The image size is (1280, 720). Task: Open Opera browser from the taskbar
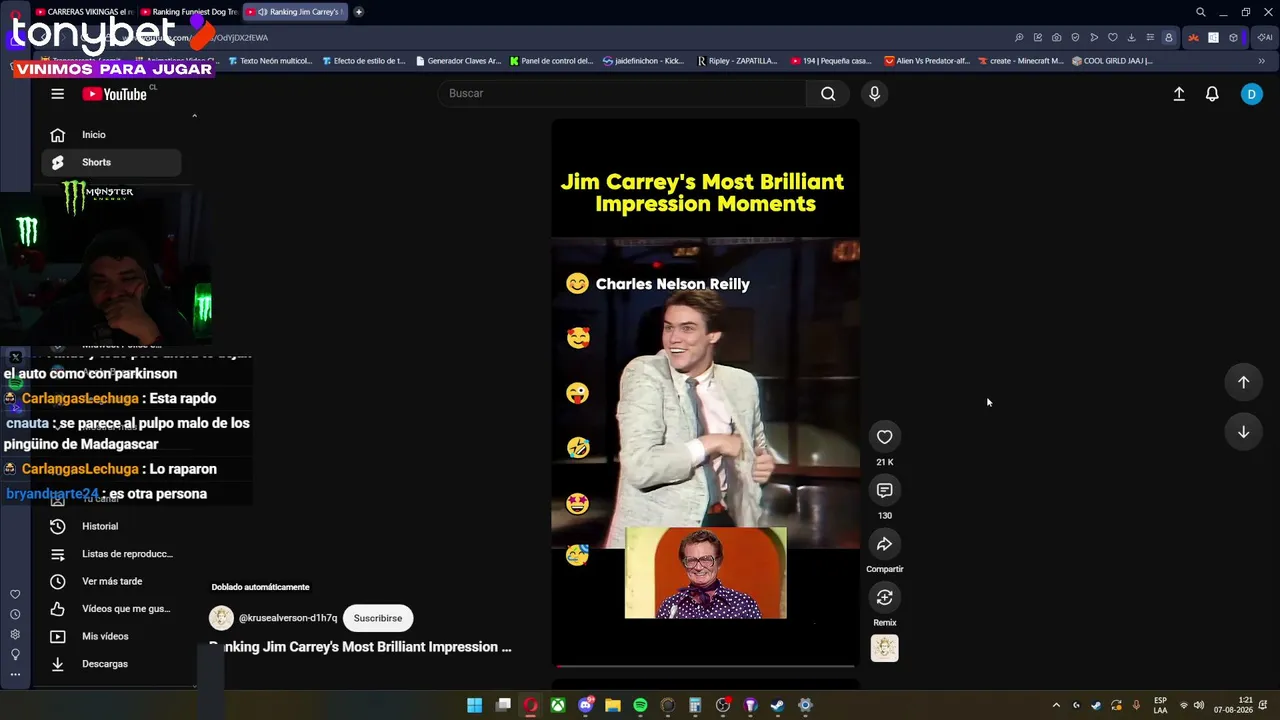tap(530, 705)
